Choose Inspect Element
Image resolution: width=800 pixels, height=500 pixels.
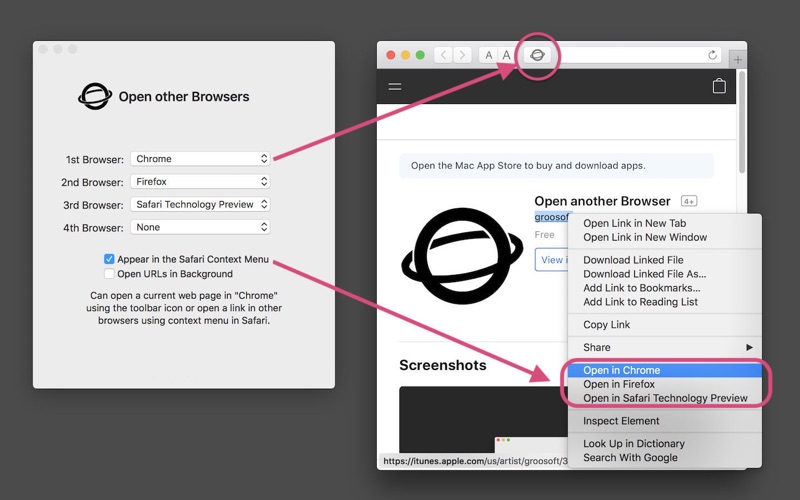click(665, 421)
